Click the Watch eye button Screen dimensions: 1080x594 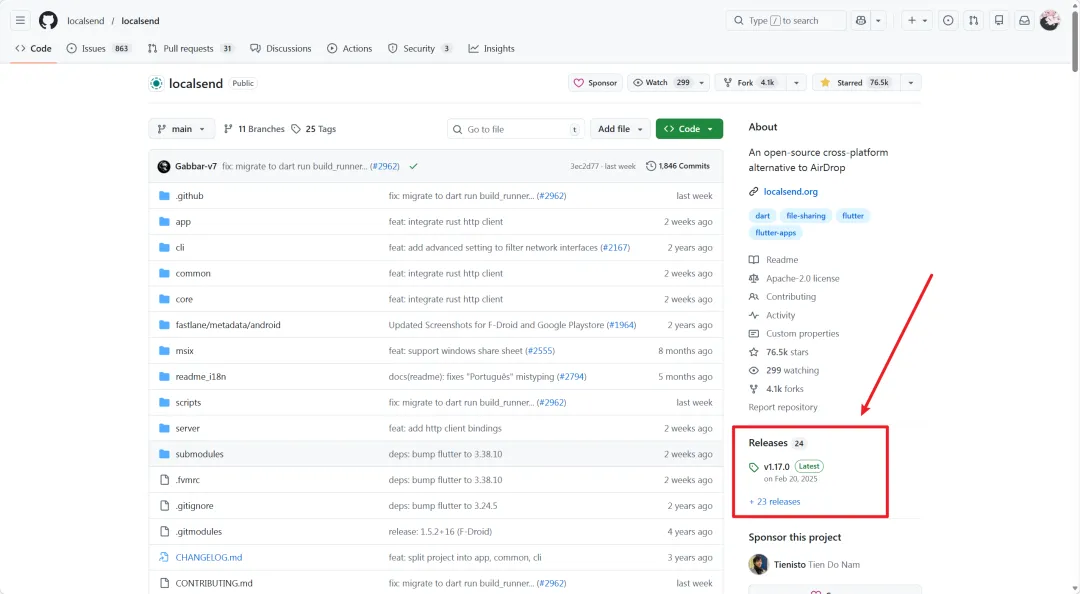click(x=661, y=83)
